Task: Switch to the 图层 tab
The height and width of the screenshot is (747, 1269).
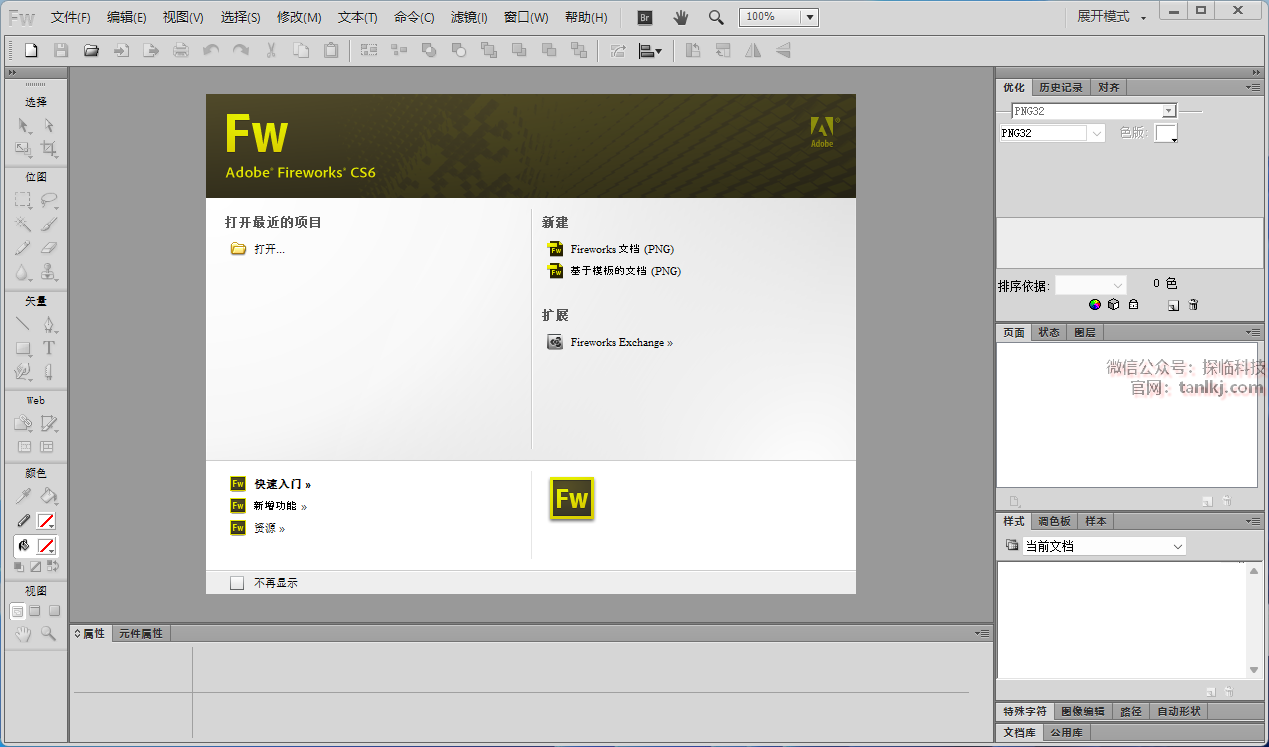Action: (x=1084, y=333)
